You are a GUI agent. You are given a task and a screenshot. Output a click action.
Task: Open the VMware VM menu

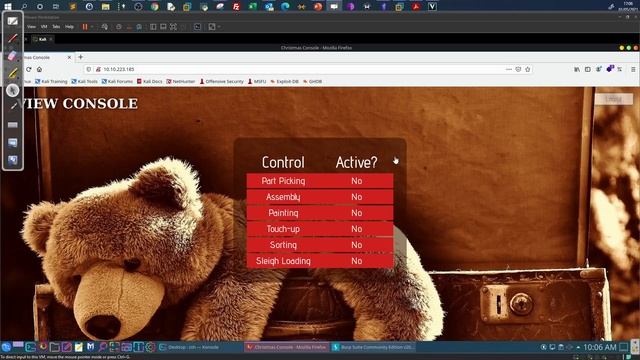tap(44, 27)
